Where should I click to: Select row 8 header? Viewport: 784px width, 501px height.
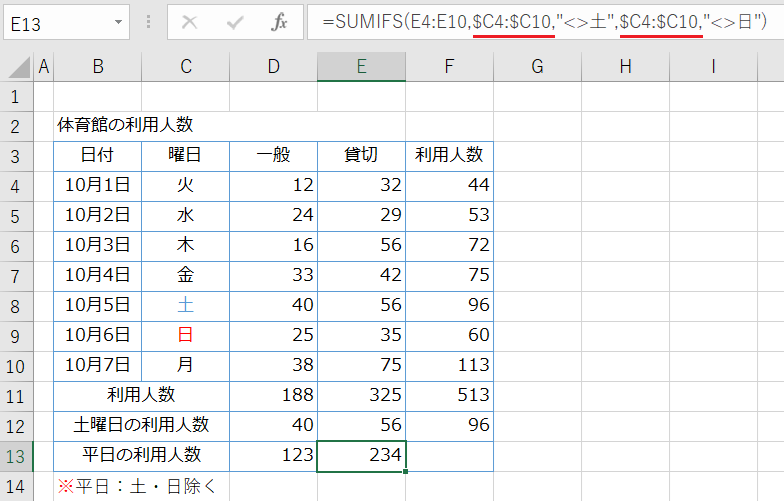(16, 306)
